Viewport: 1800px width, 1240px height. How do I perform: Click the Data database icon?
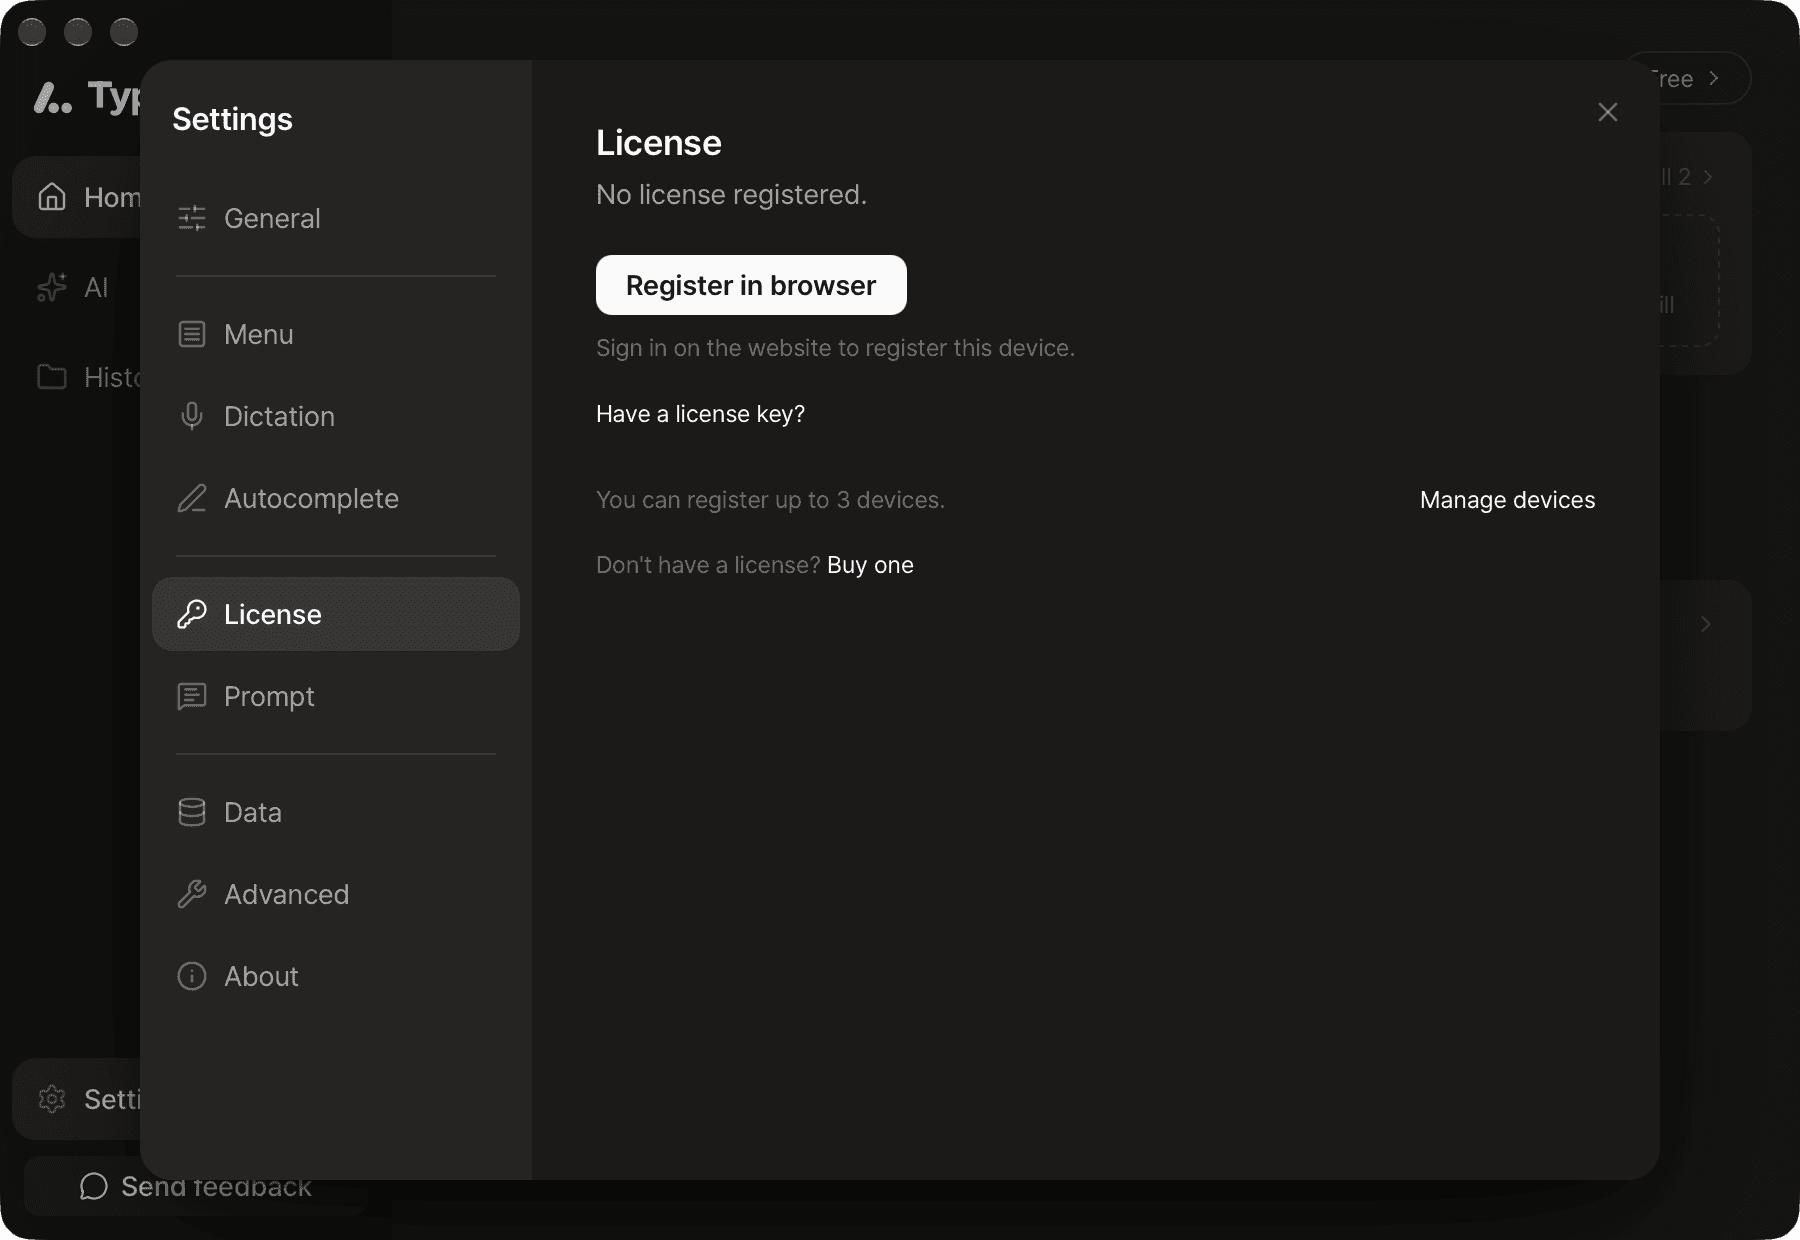192,812
